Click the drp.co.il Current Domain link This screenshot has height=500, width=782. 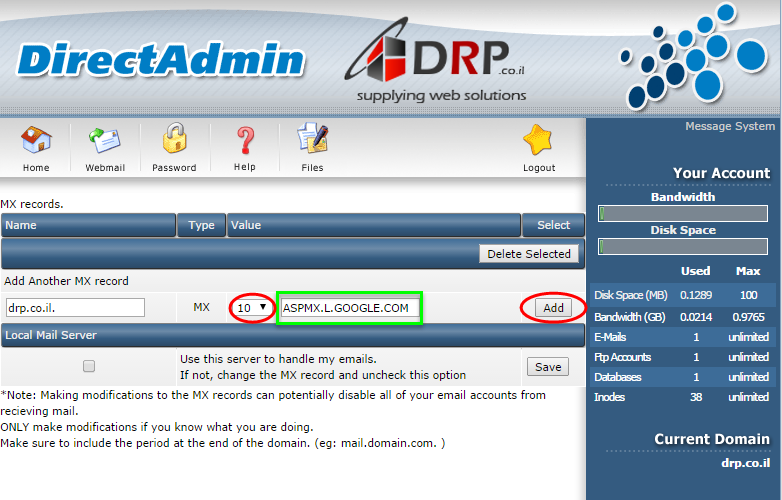744,463
